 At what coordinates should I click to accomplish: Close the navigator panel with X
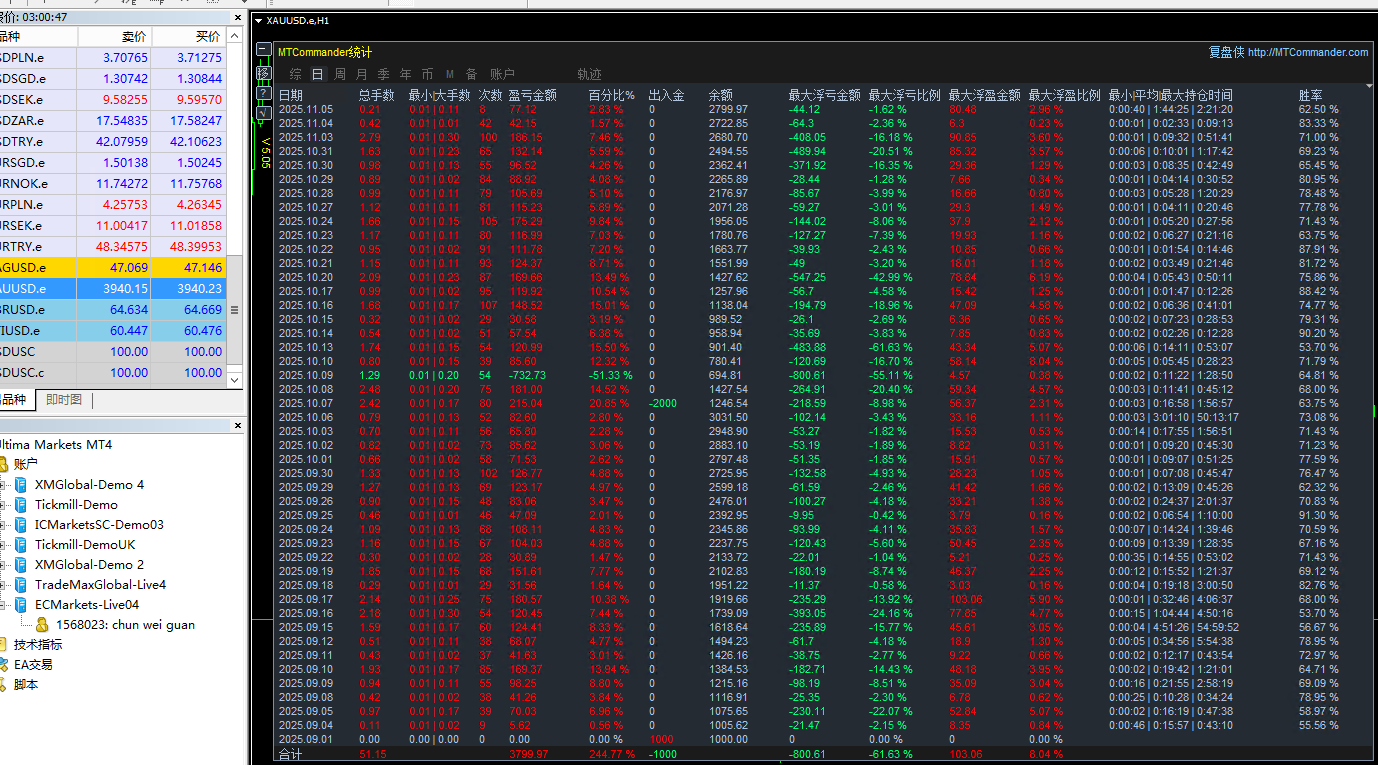[237, 426]
